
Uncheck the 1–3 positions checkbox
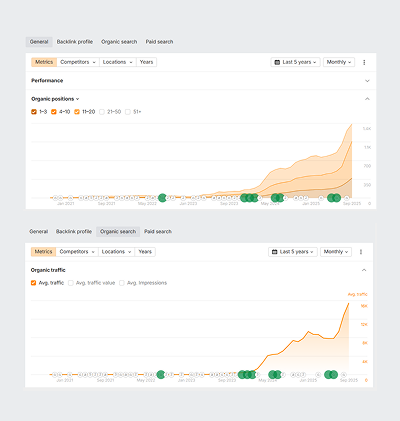tap(34, 112)
